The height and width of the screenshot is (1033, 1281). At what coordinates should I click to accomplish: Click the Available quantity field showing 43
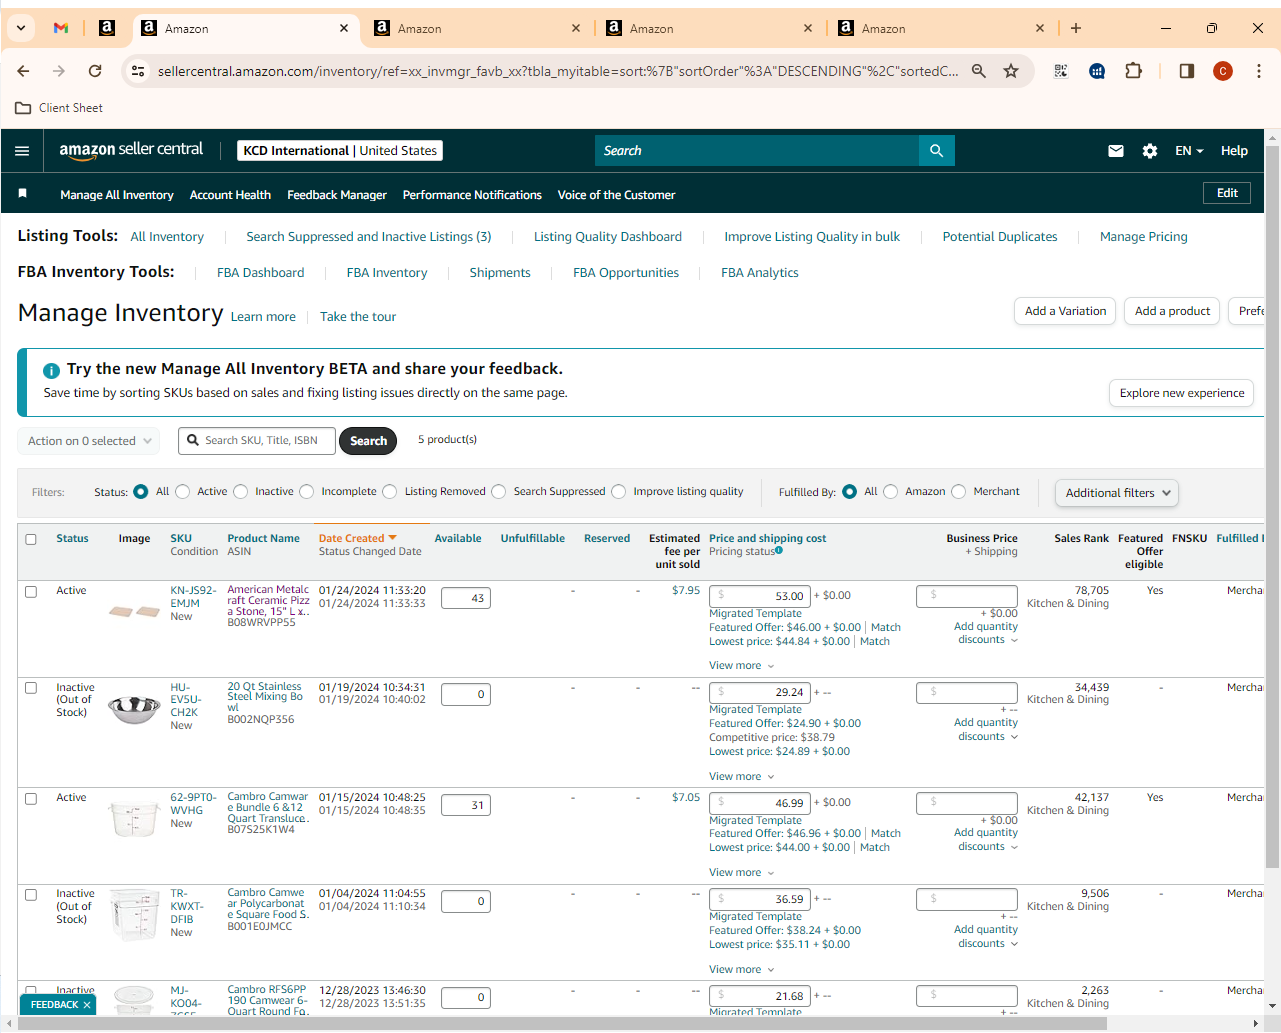[466, 598]
